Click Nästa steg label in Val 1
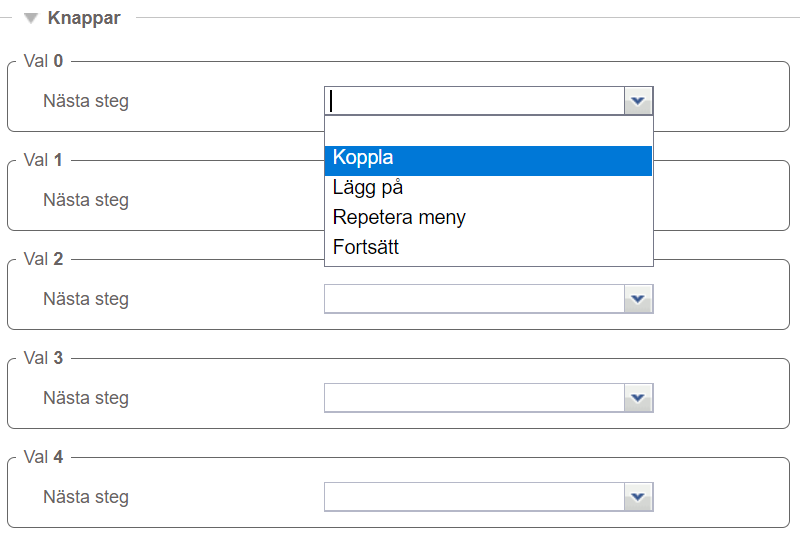 coord(86,200)
